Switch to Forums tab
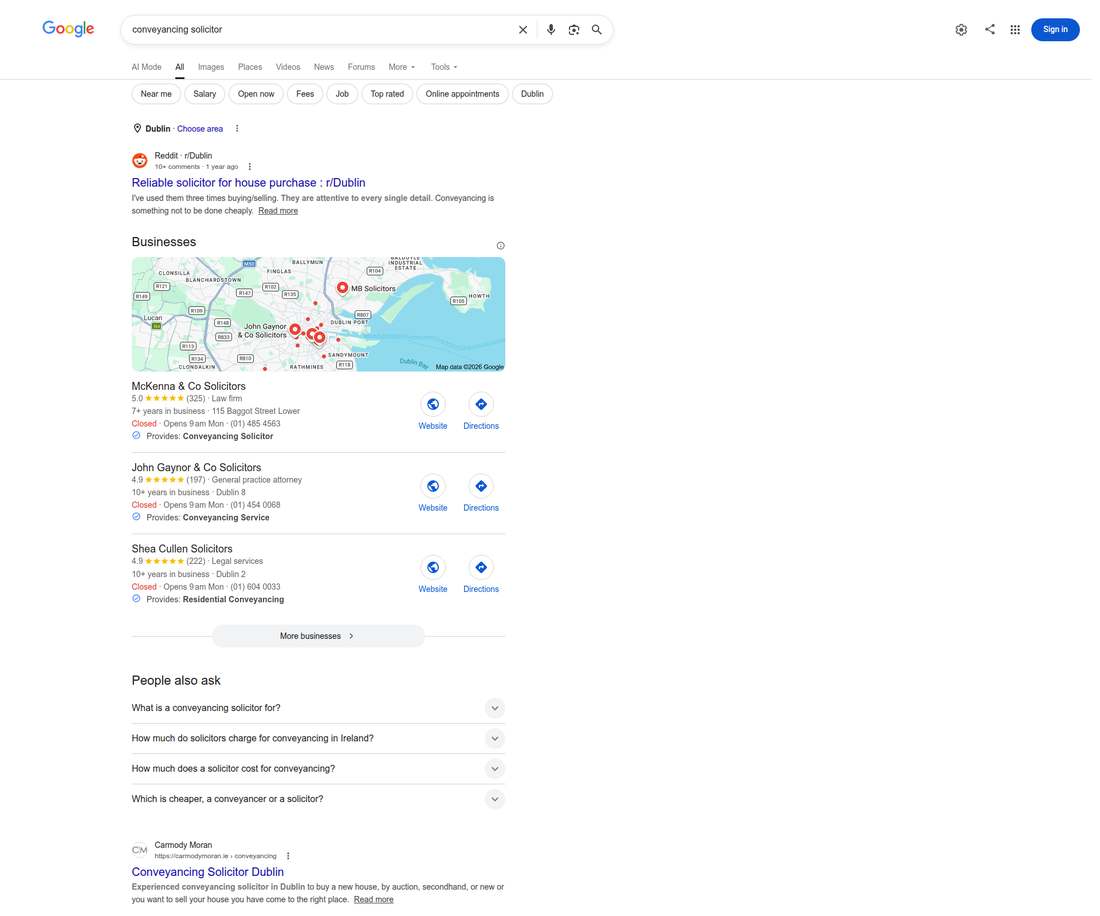Image resolution: width=1100 pixels, height=916 pixels. click(361, 67)
